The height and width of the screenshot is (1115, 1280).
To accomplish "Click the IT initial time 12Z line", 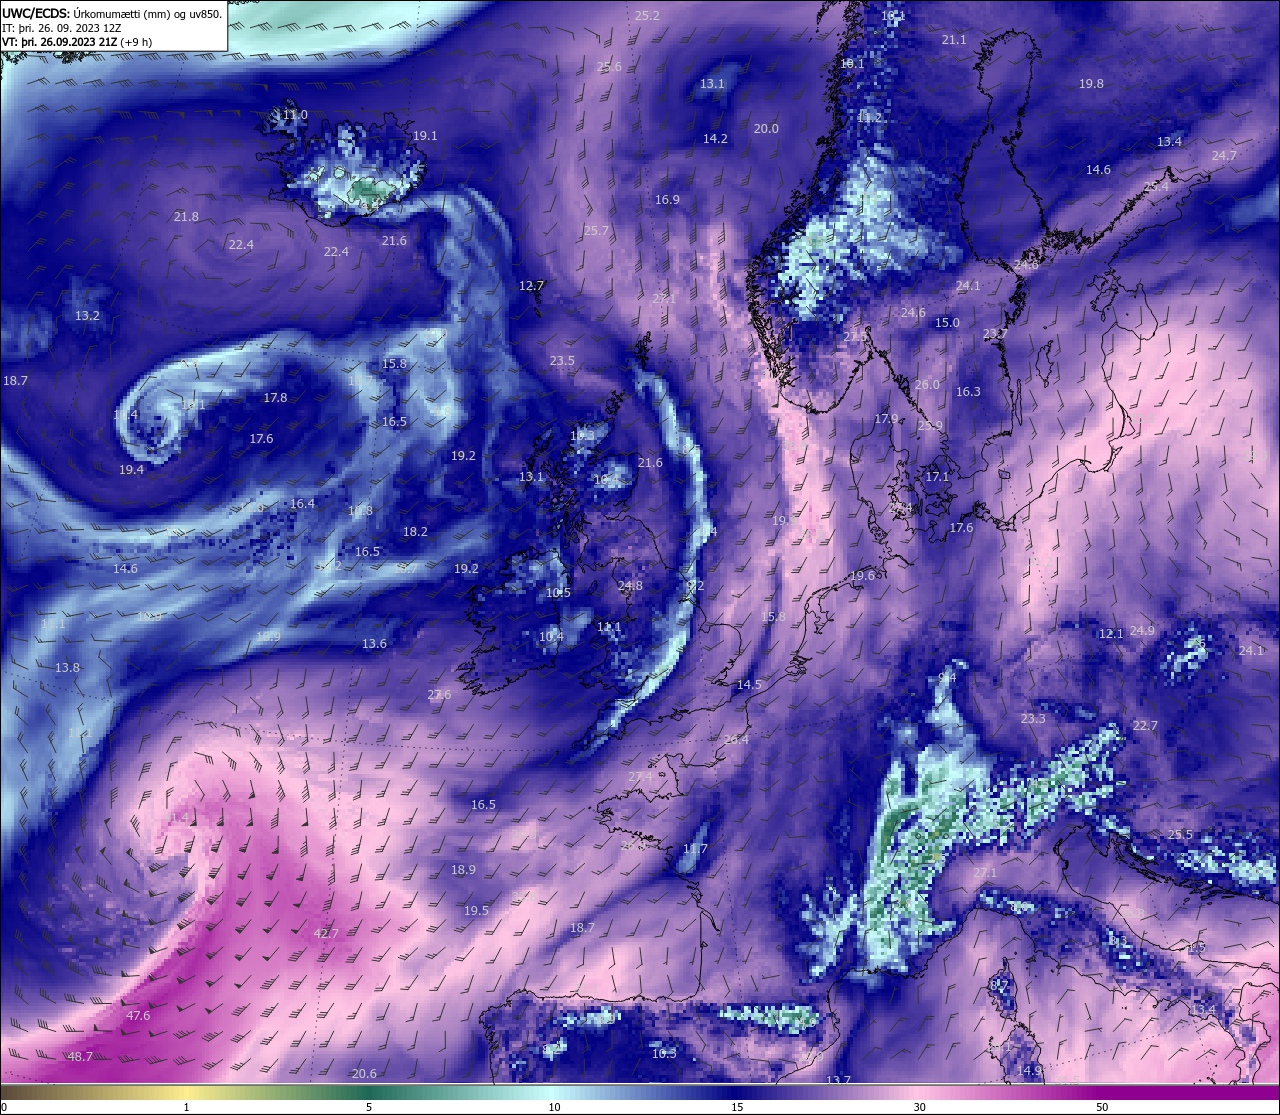I will pos(62,28).
